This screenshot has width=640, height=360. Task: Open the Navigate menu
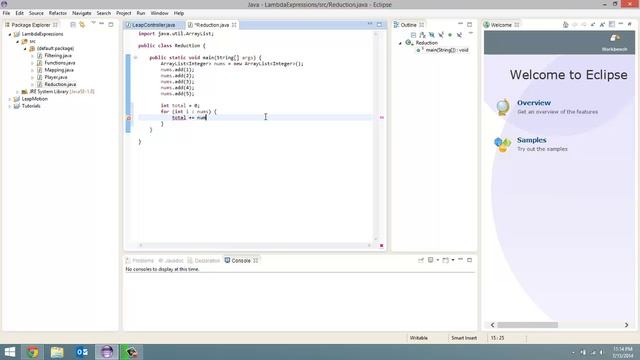(82, 13)
